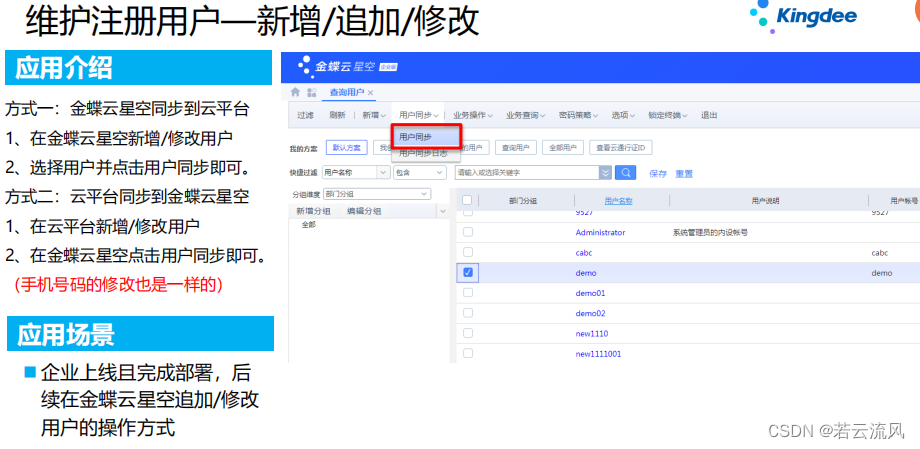Toggle the select-all header checkbox

click(467, 200)
